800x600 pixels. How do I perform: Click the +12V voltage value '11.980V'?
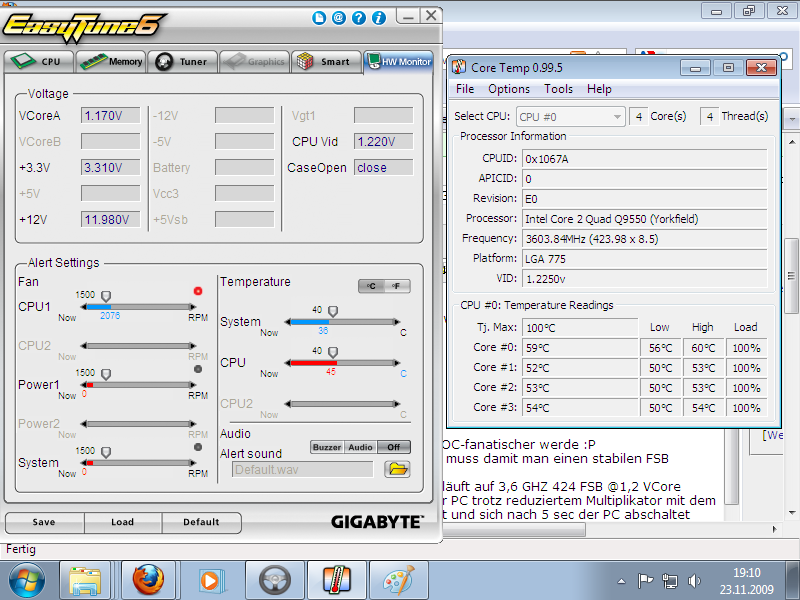[110, 219]
